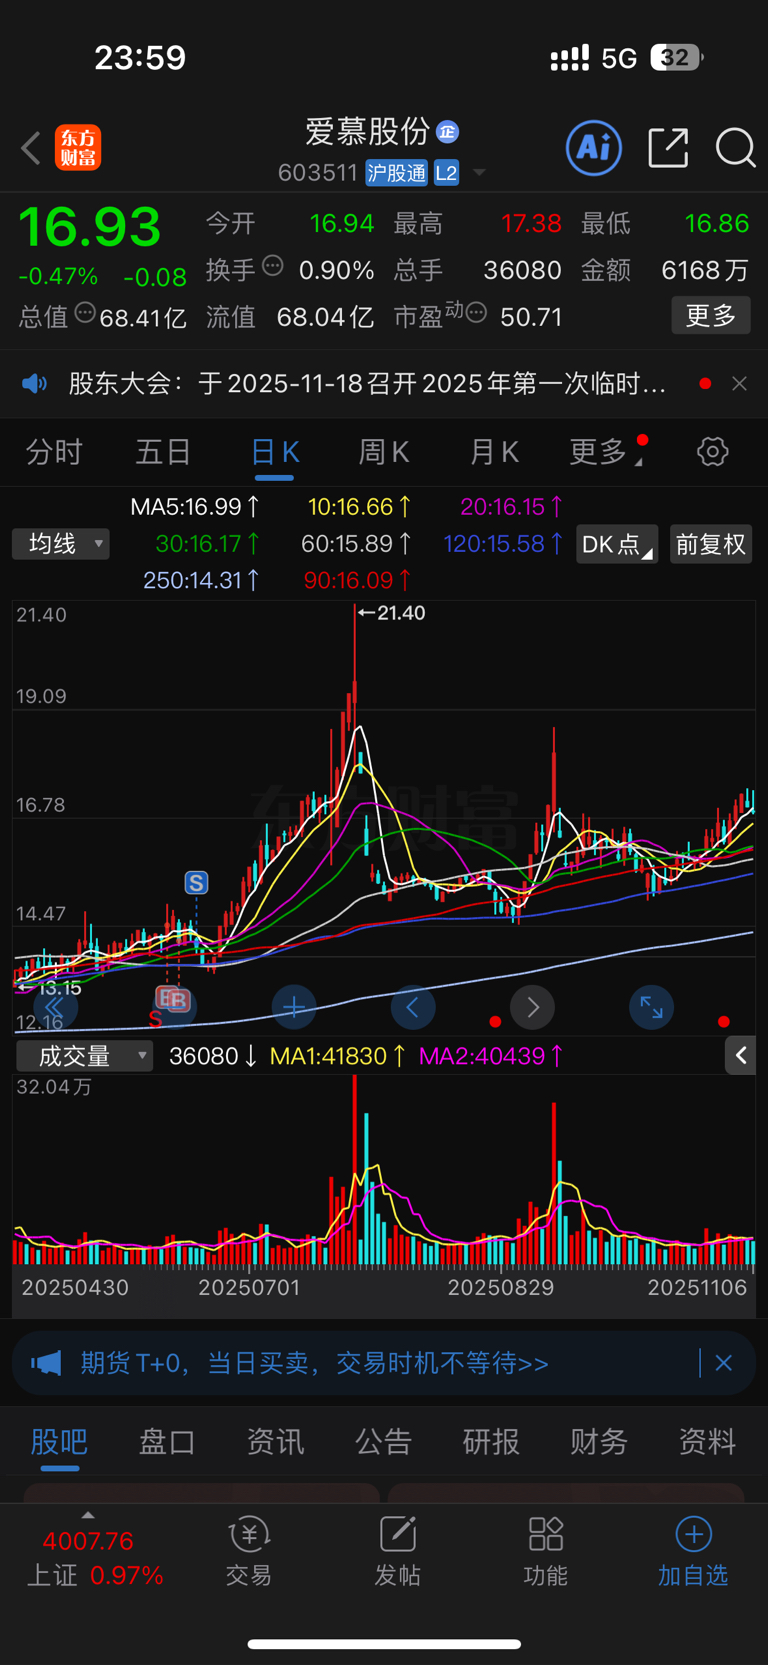
Task: Open the 资讯 tab
Action: click(x=275, y=1441)
